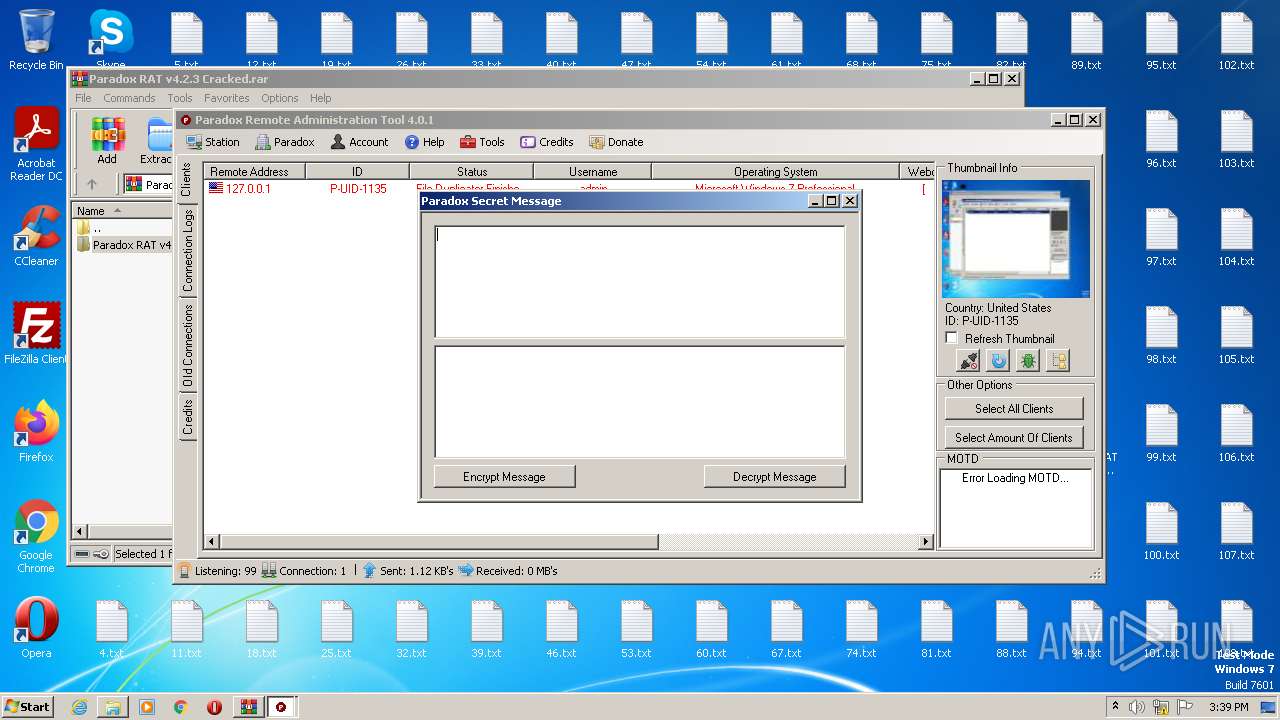The image size is (1280, 720).
Task: Click the Name column header in WinRAR
Action: 122,211
